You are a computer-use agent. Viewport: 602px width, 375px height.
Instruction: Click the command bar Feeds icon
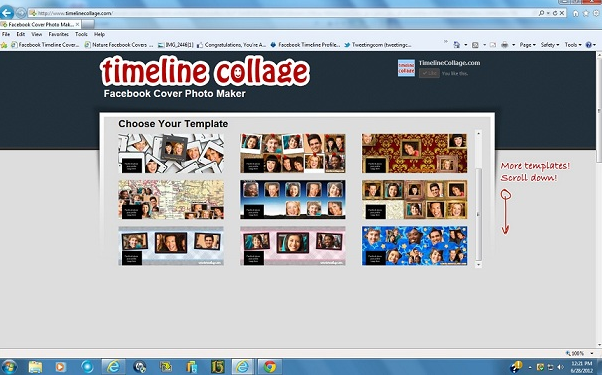pyautogui.click(x=475, y=45)
